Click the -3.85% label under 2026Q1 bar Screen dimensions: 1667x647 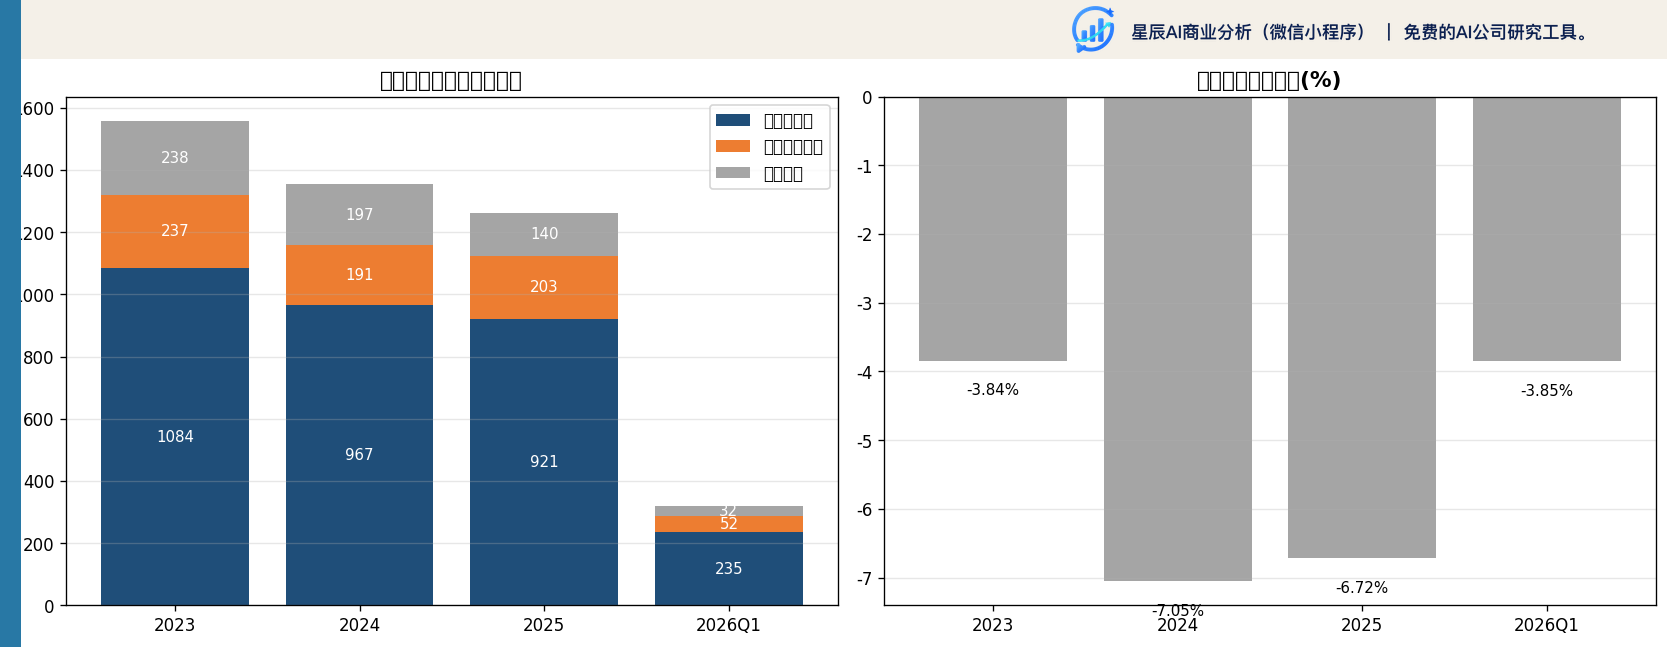click(x=1547, y=391)
